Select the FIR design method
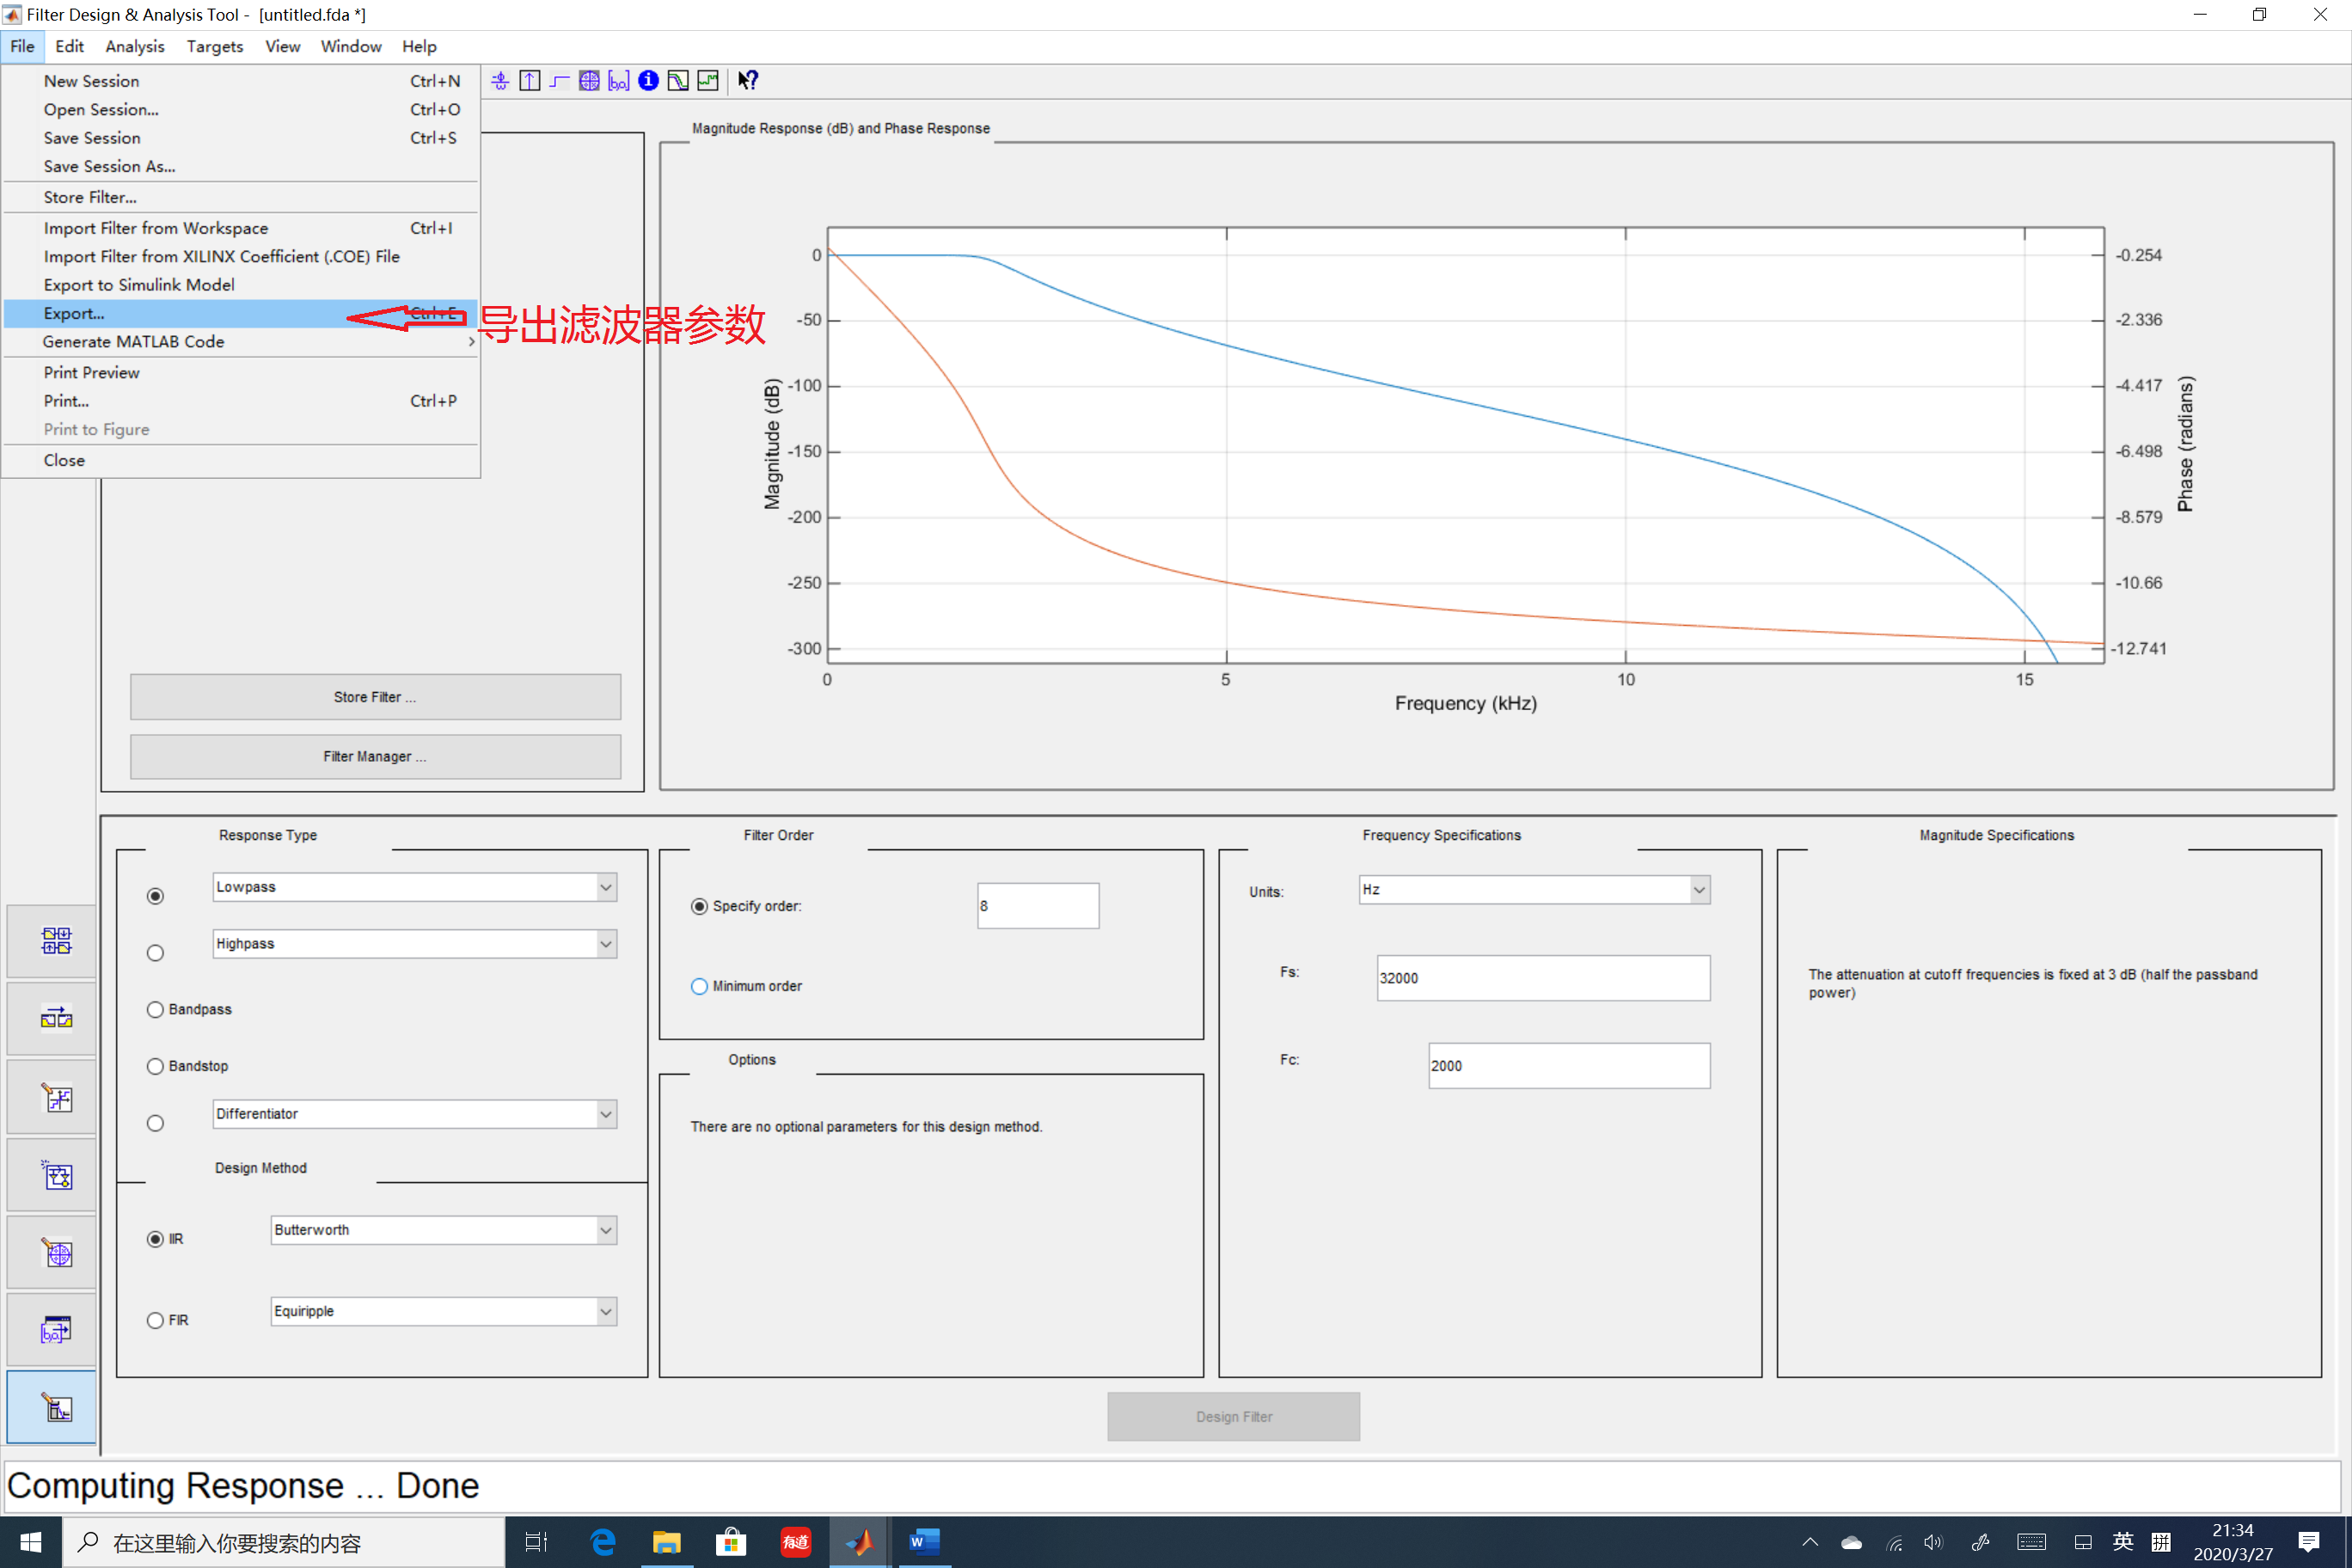This screenshot has height=1568, width=2352. (155, 1320)
